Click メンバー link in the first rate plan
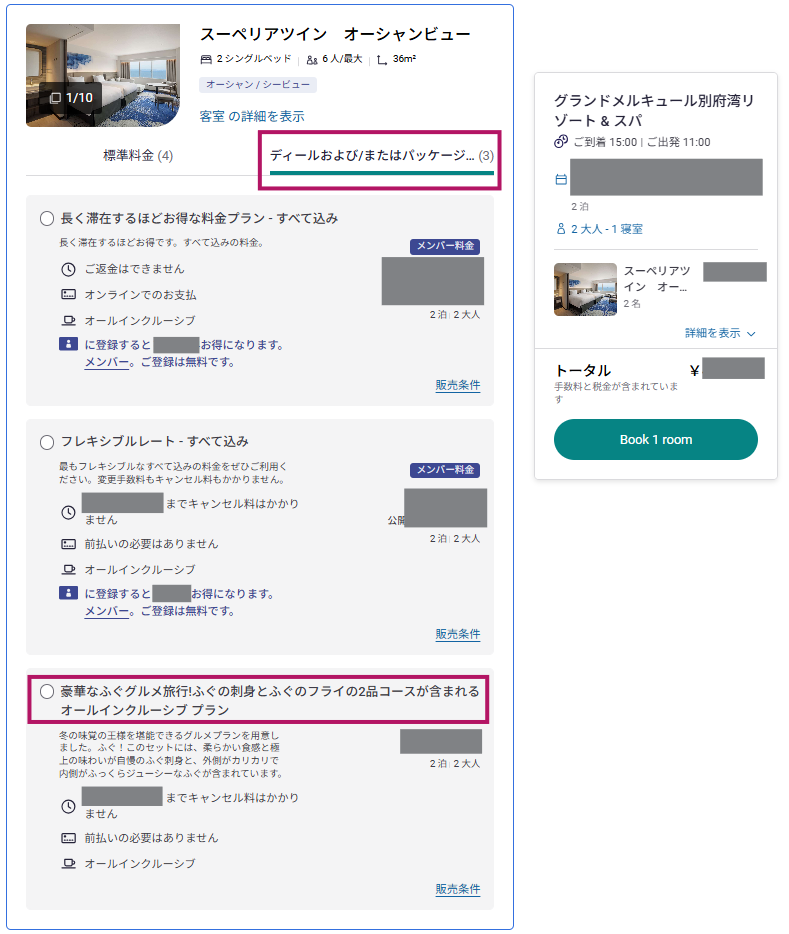789x934 pixels. point(106,362)
